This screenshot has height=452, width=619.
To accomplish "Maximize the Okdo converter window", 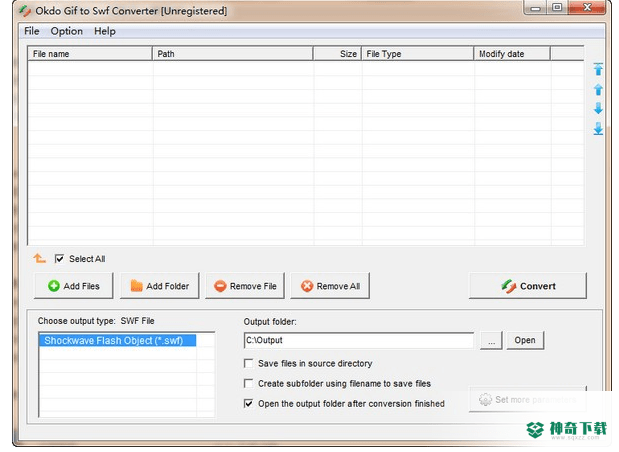I will [x=557, y=8].
